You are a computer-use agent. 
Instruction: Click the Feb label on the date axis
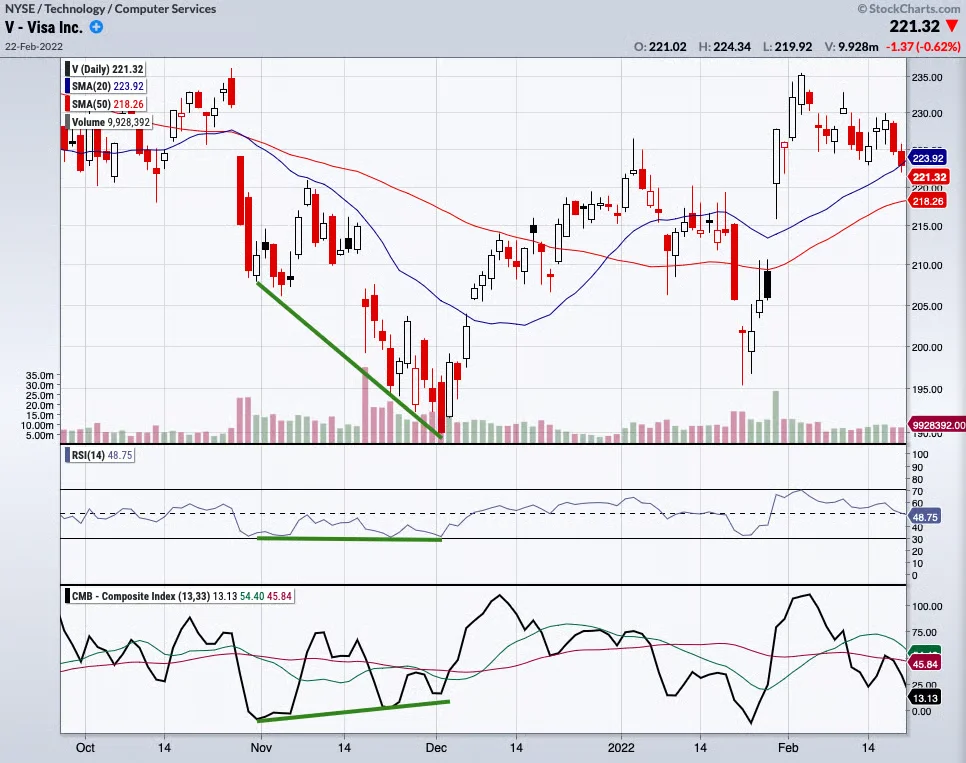point(788,748)
